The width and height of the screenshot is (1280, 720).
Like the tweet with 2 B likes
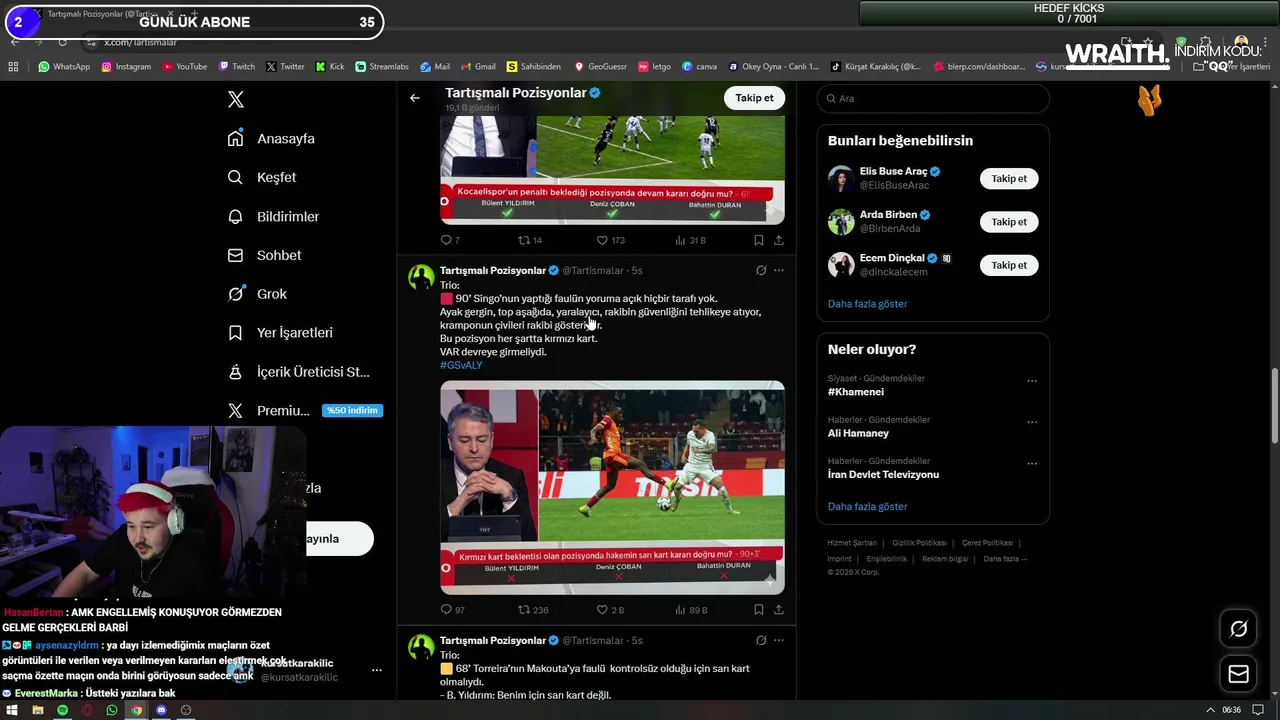[x=610, y=610]
